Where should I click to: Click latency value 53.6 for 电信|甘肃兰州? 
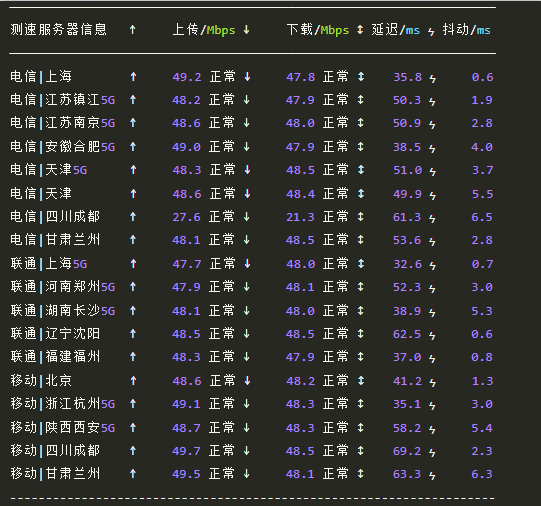(407, 240)
